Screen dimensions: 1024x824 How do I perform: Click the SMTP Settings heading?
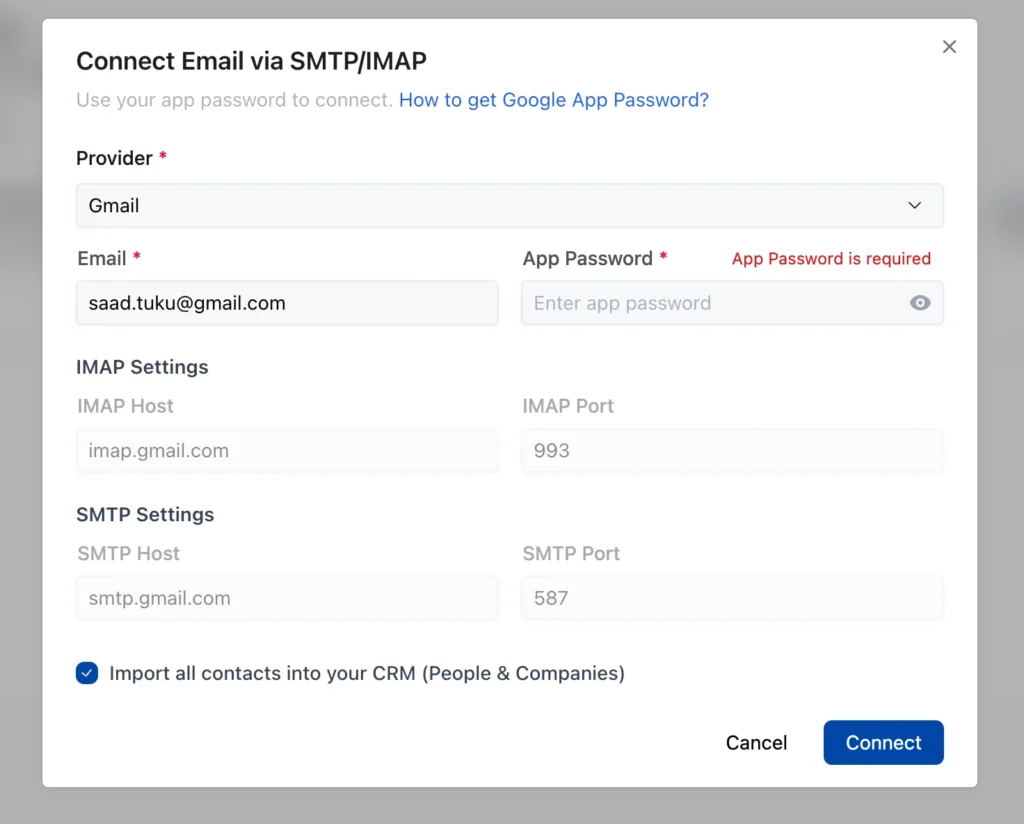click(145, 515)
